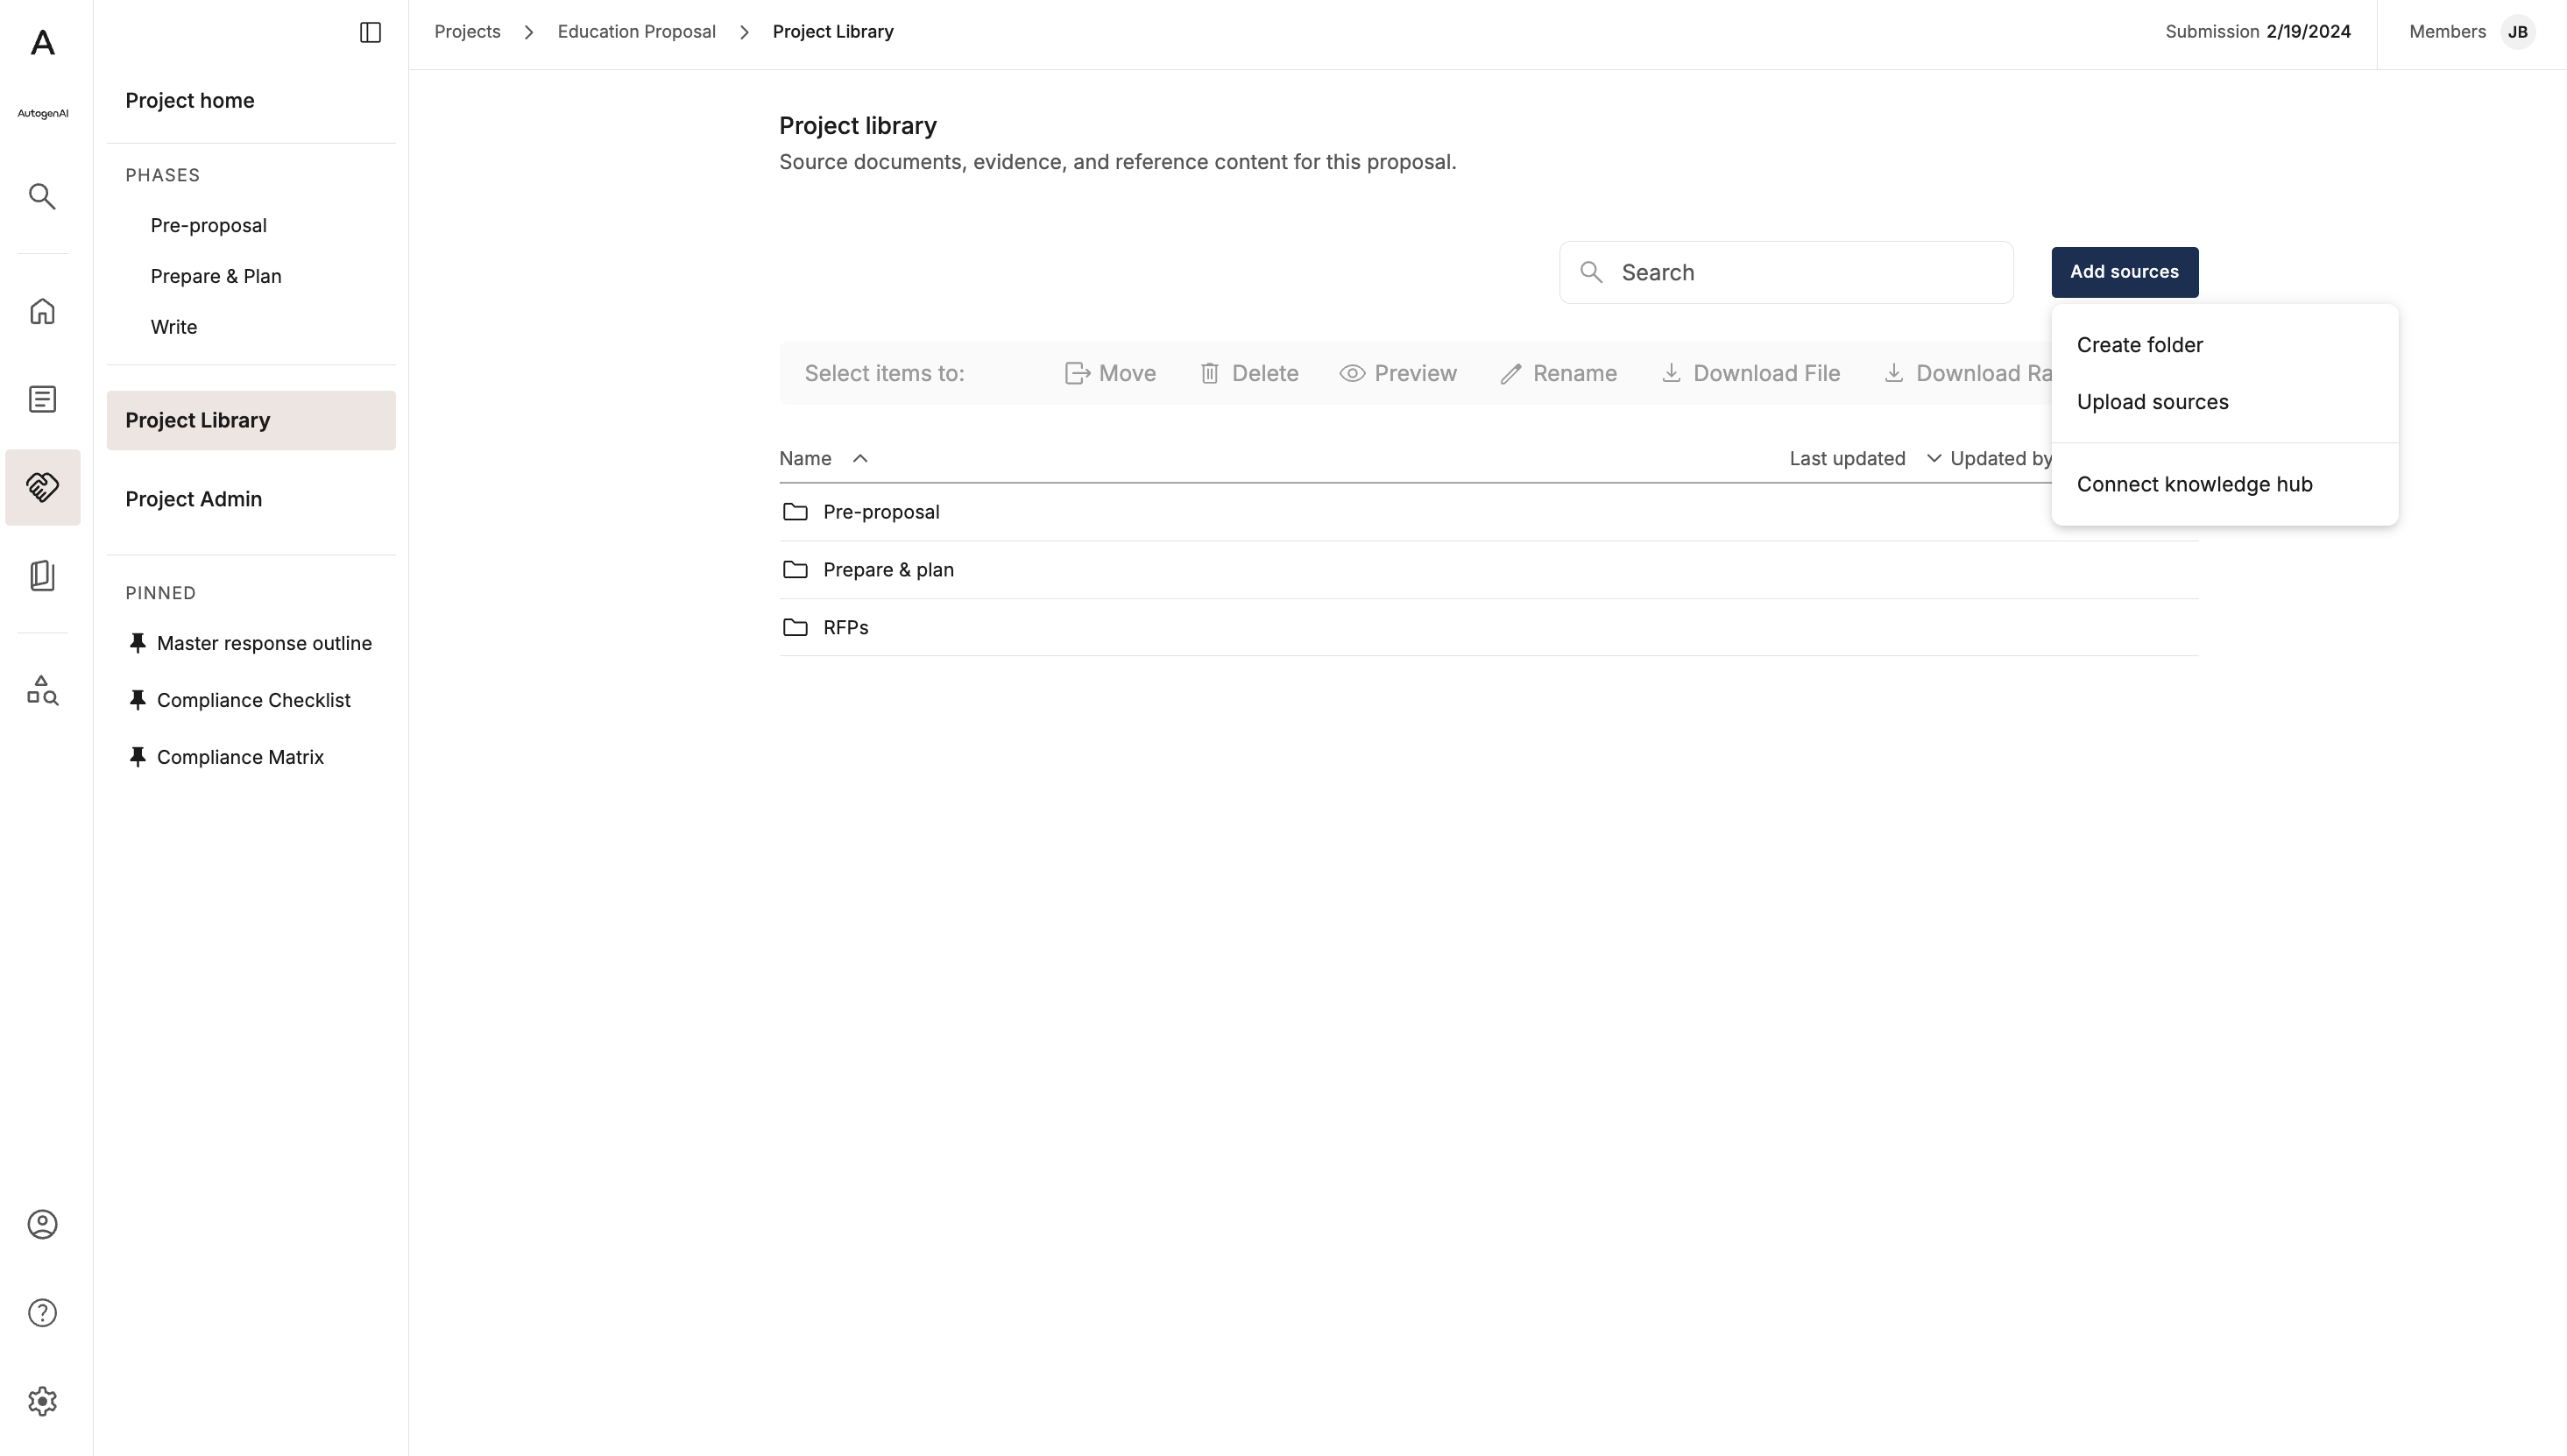
Task: Click the Members label in the header
Action: (x=2447, y=32)
